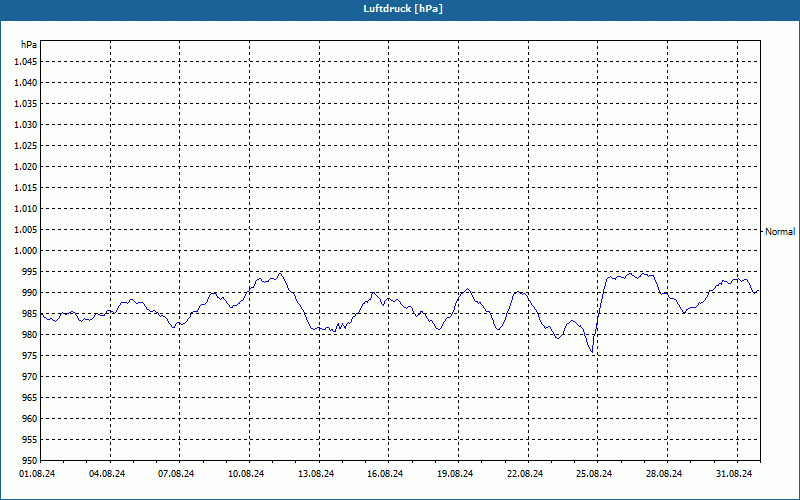Click the 985 y-axis value

click(30, 314)
